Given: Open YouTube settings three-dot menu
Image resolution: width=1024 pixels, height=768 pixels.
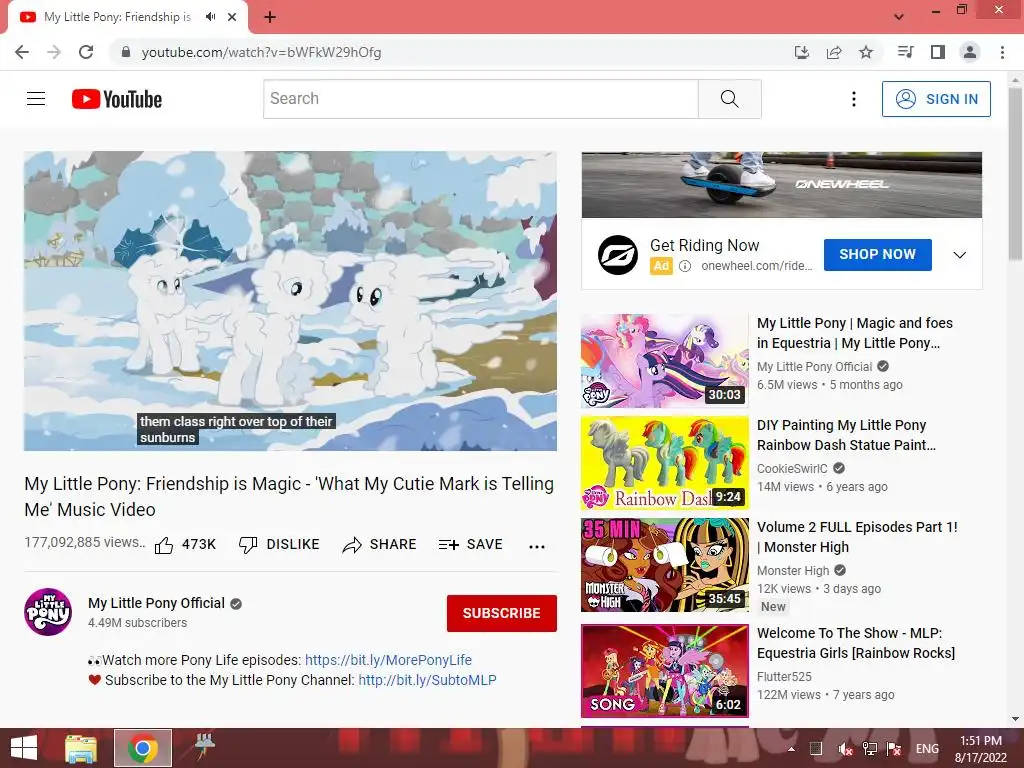Looking at the screenshot, I should click(x=854, y=99).
